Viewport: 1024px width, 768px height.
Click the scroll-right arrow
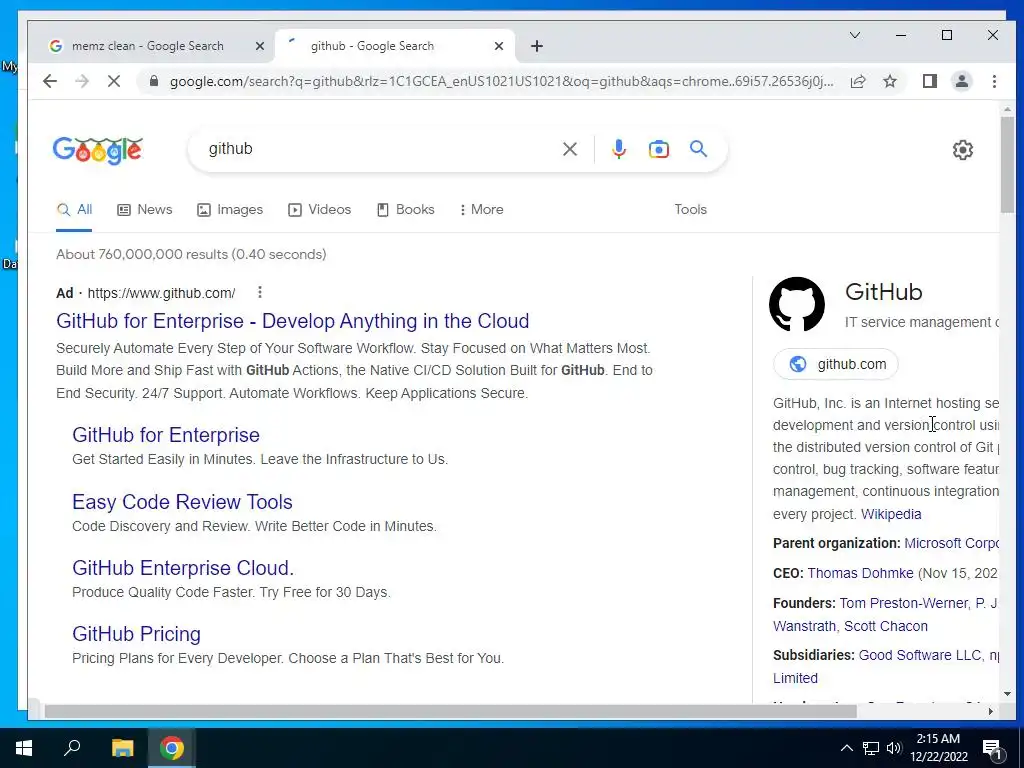pos(991,712)
